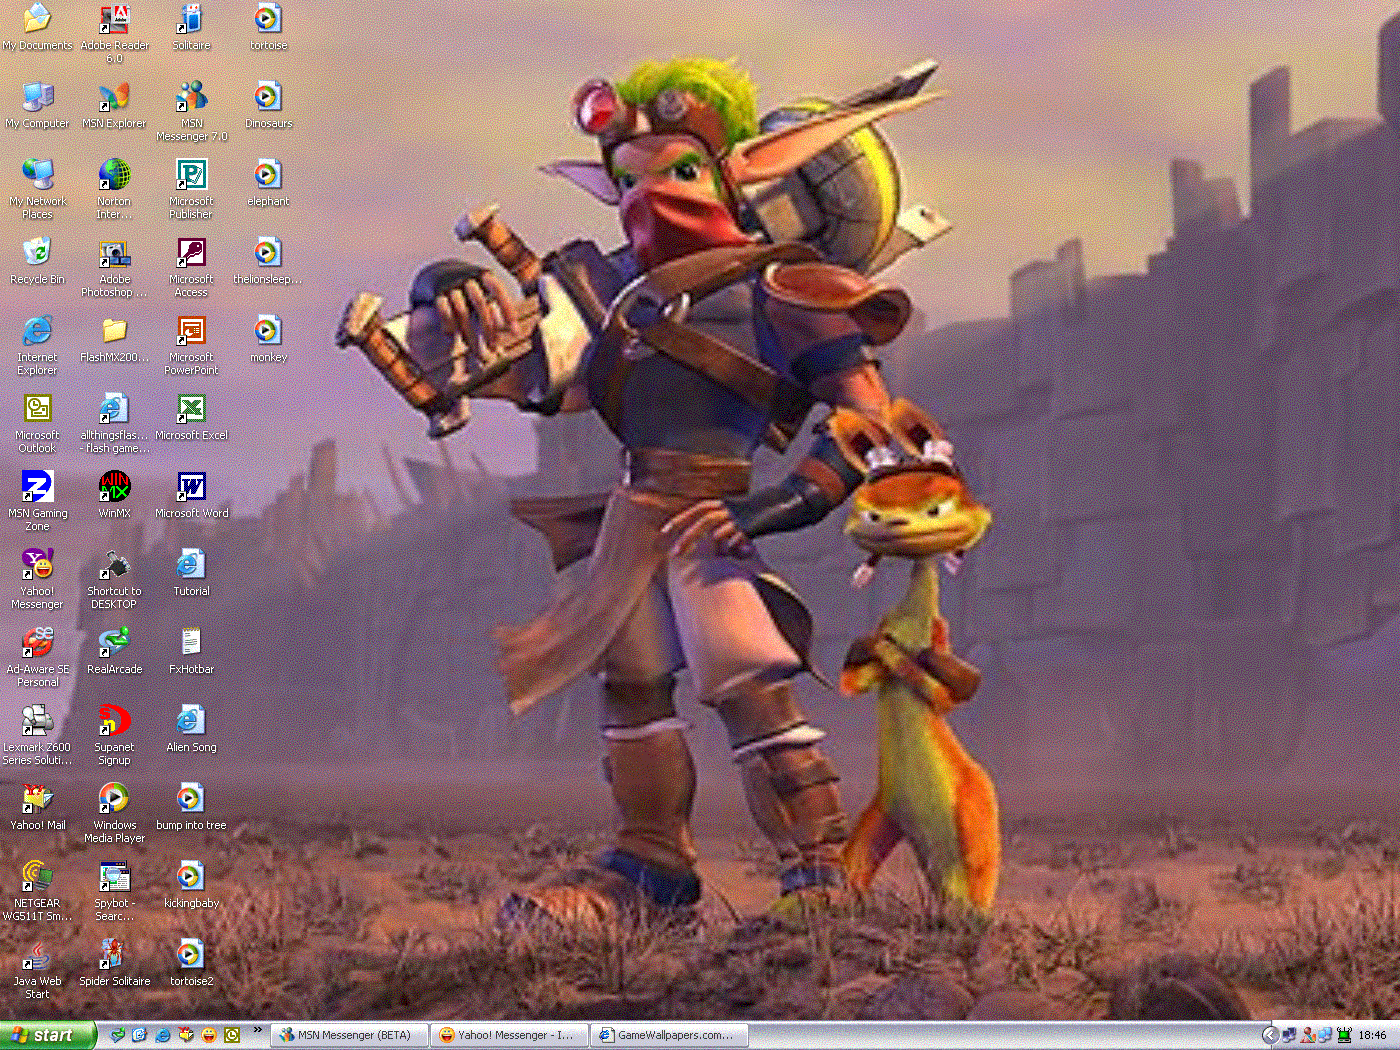1400x1050 pixels.
Task: Open the Java Web Start shortcut
Action: [37, 969]
